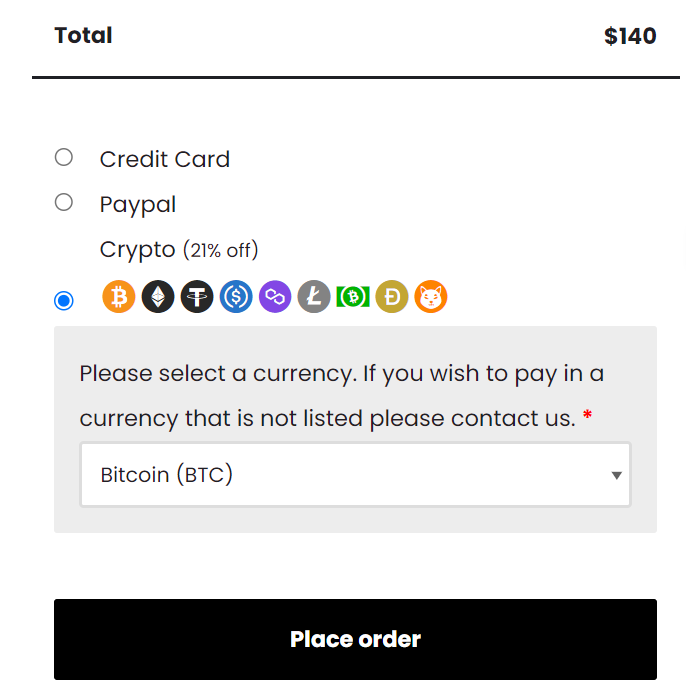Click the gray Litecoin icon
686x687 pixels.
[314, 297]
